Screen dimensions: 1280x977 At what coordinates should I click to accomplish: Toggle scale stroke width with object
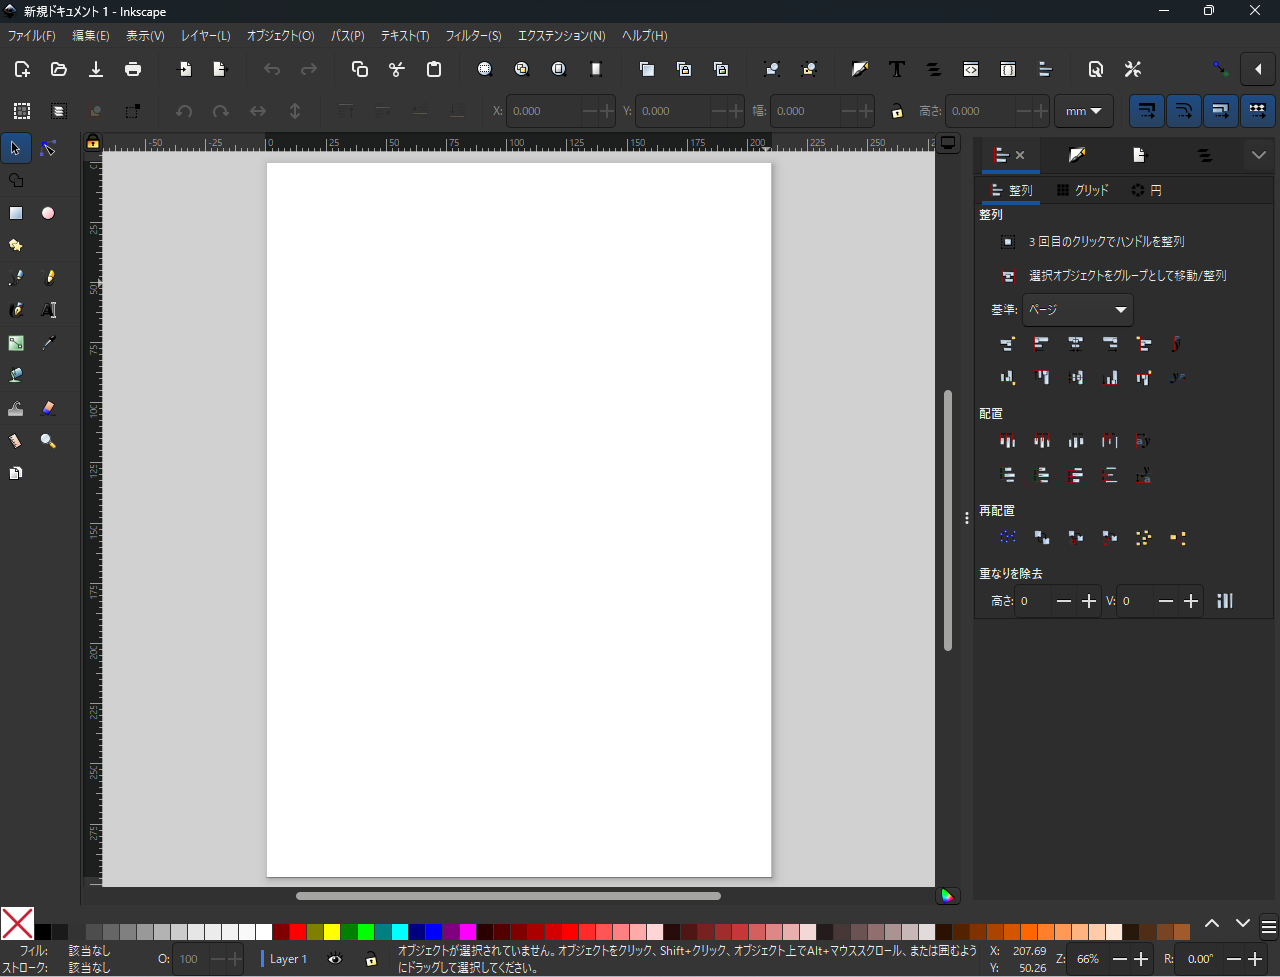click(x=1147, y=110)
